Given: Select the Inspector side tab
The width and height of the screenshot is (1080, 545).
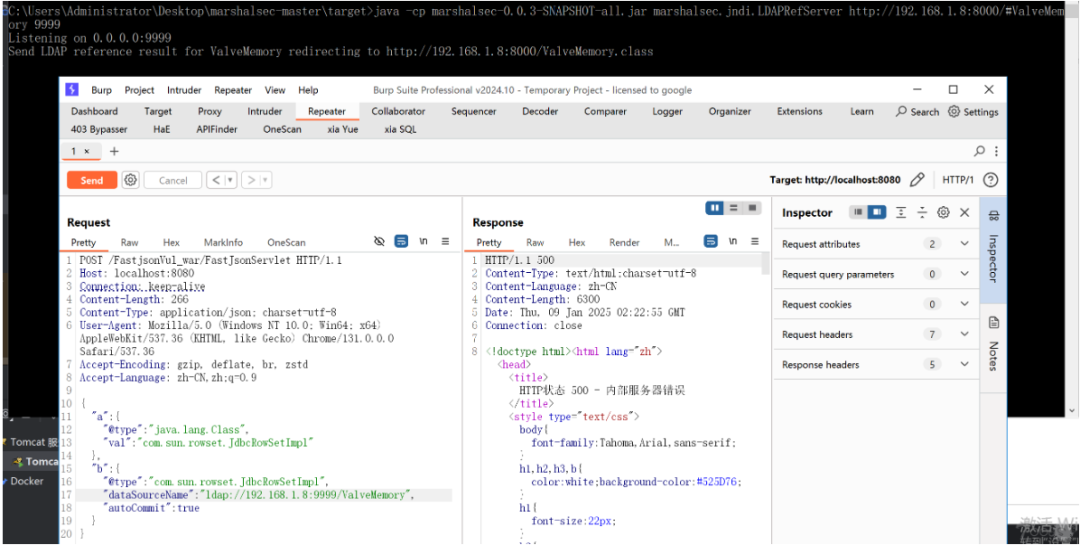Looking at the screenshot, I should click(993, 249).
